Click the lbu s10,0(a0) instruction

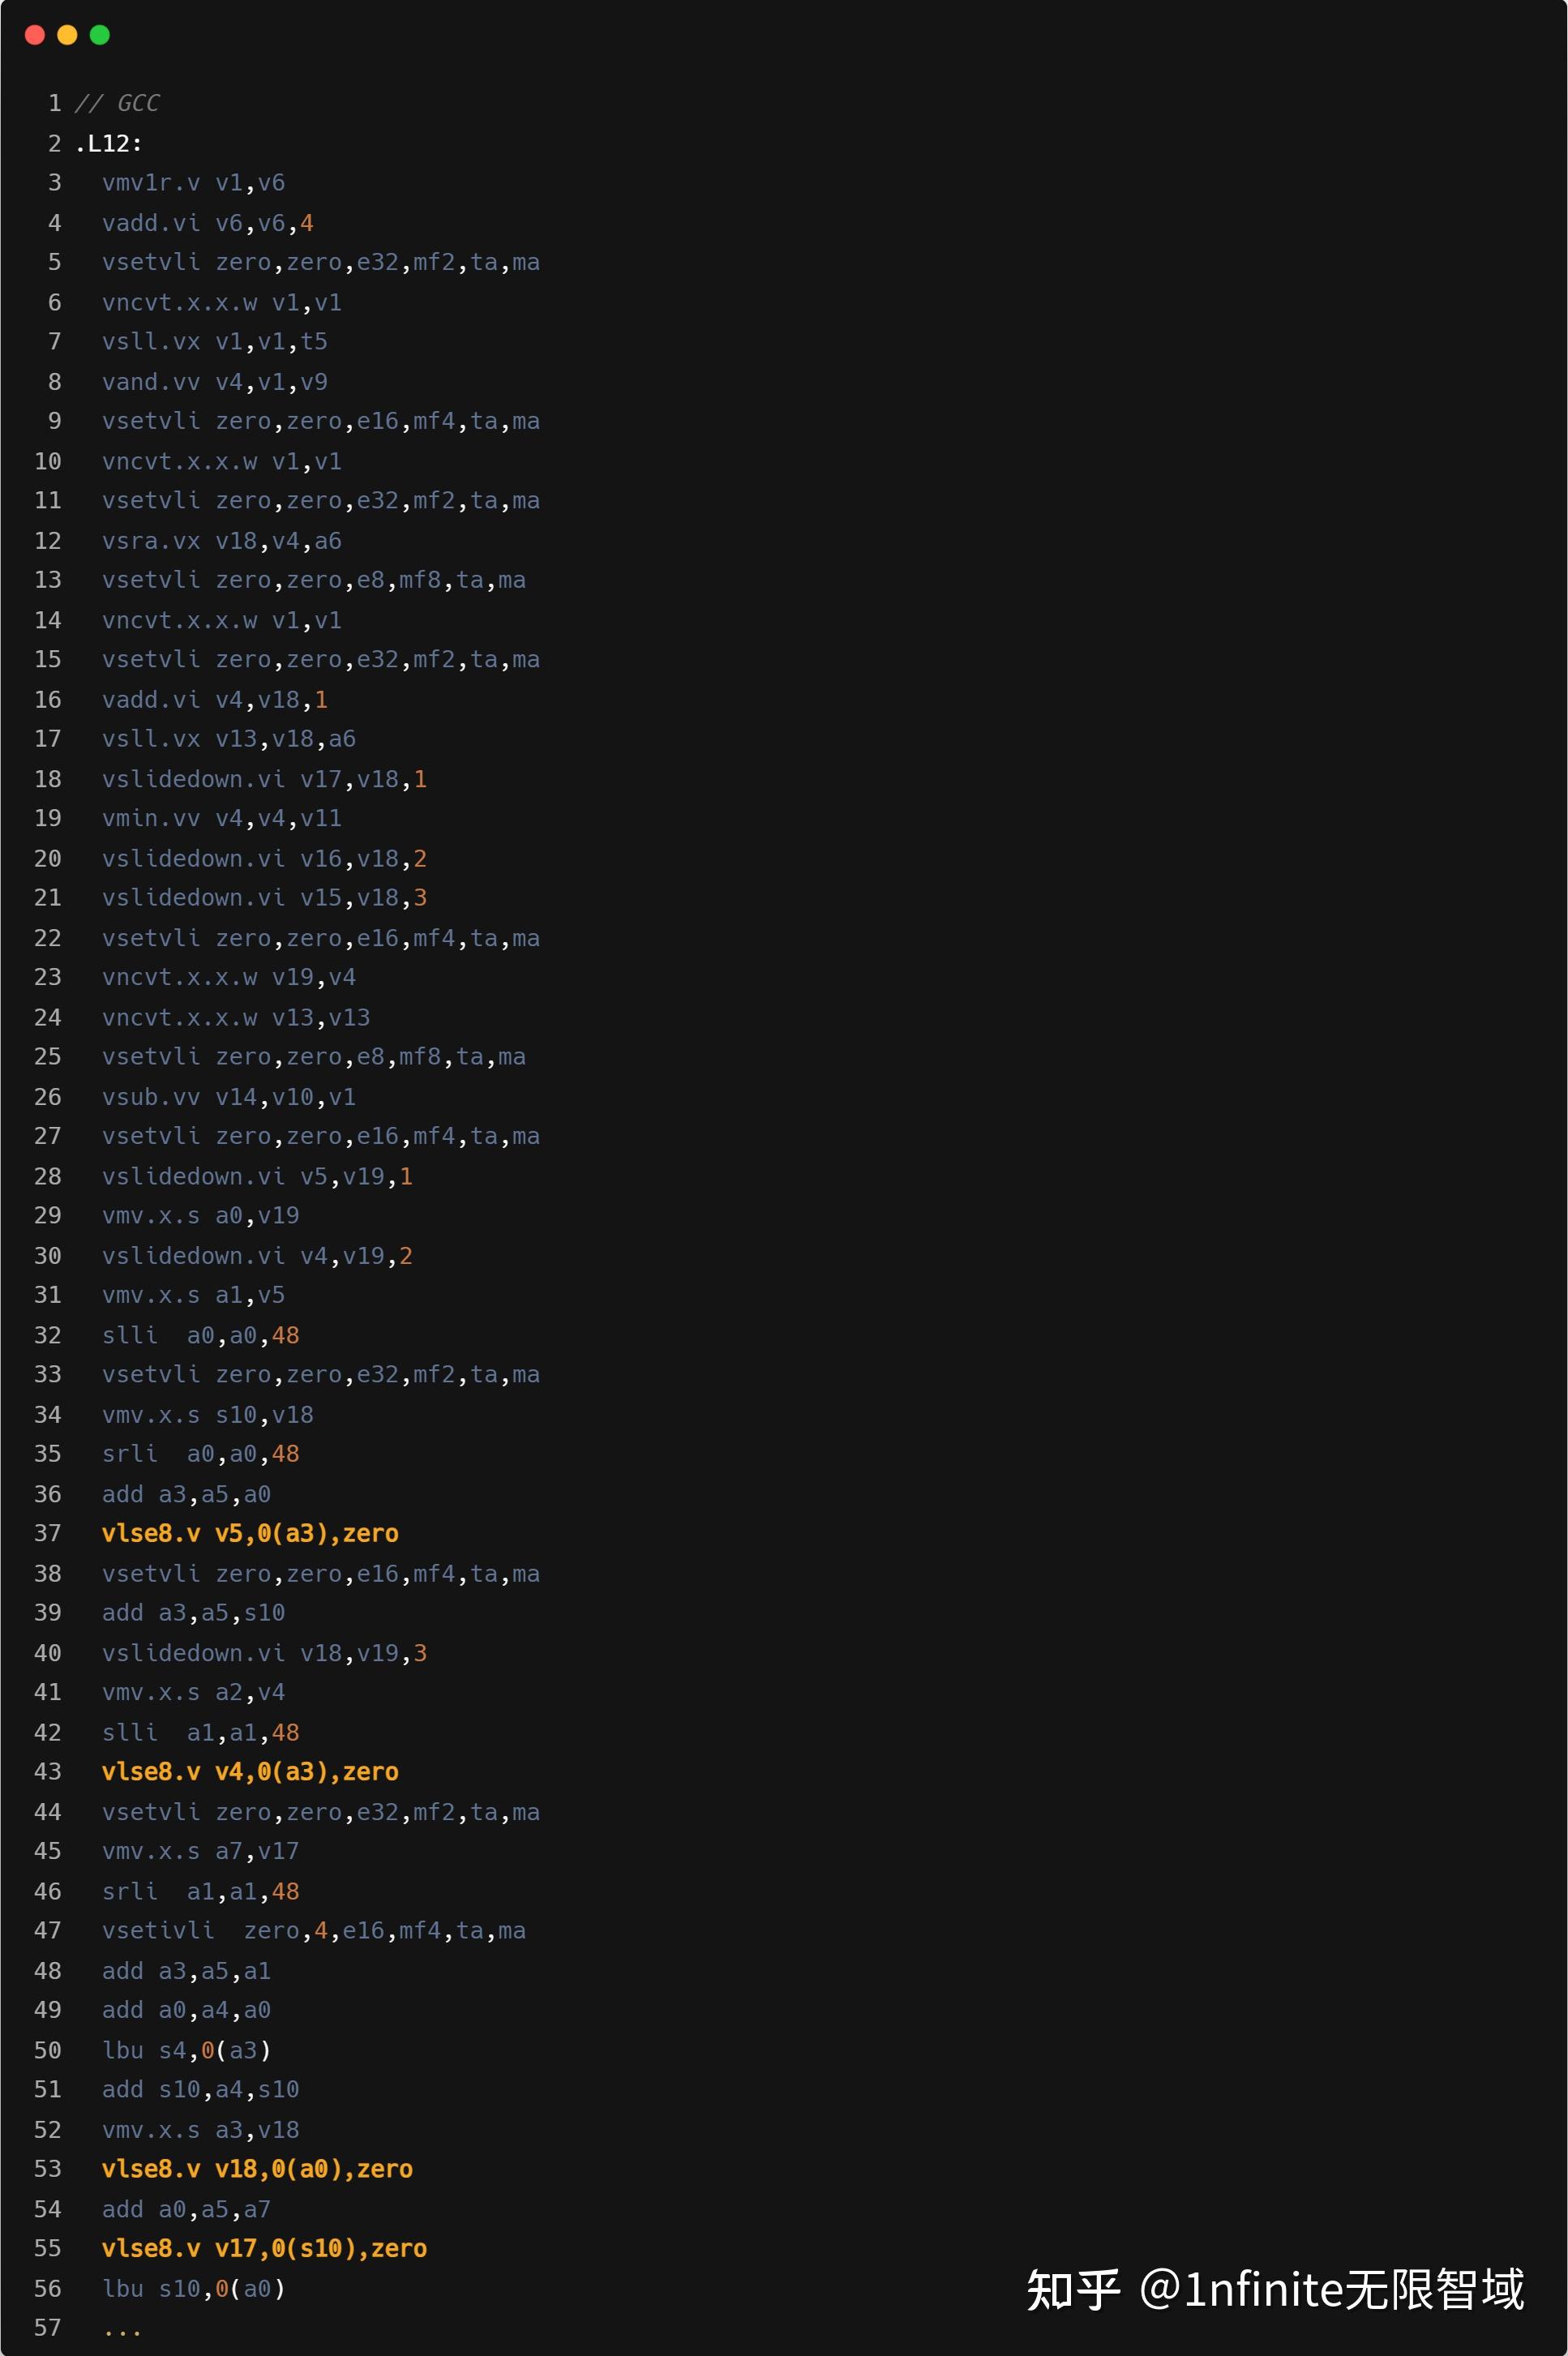click(x=193, y=2288)
